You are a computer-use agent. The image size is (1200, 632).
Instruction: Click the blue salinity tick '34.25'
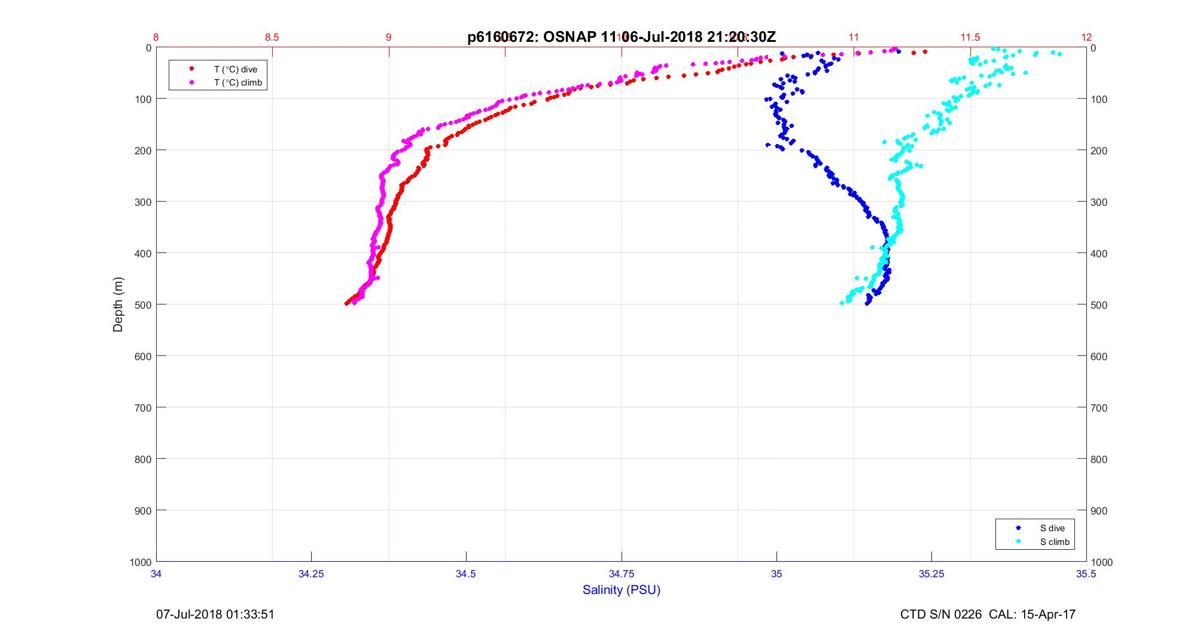coord(311,574)
